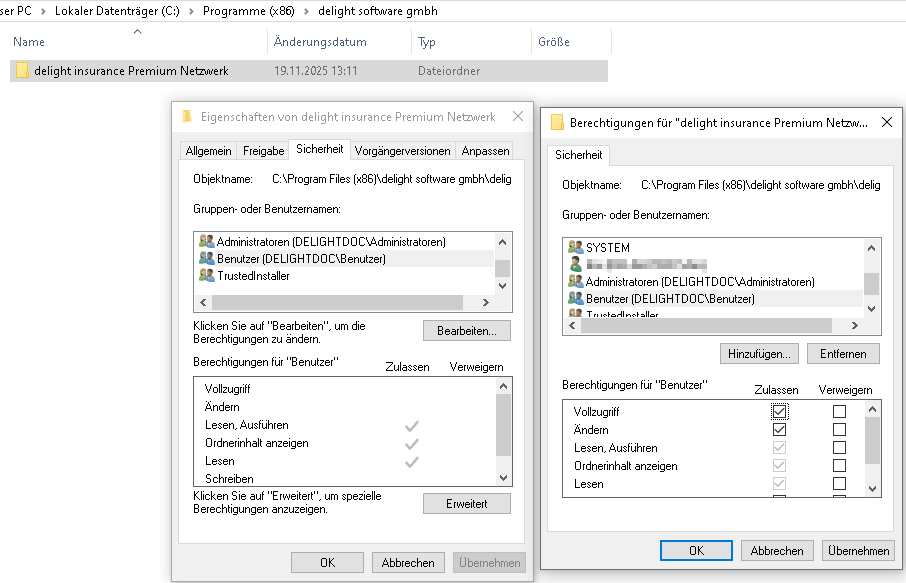Toggle Vollzugriff Zulassen checkbox
The image size is (906, 583).
(779, 411)
